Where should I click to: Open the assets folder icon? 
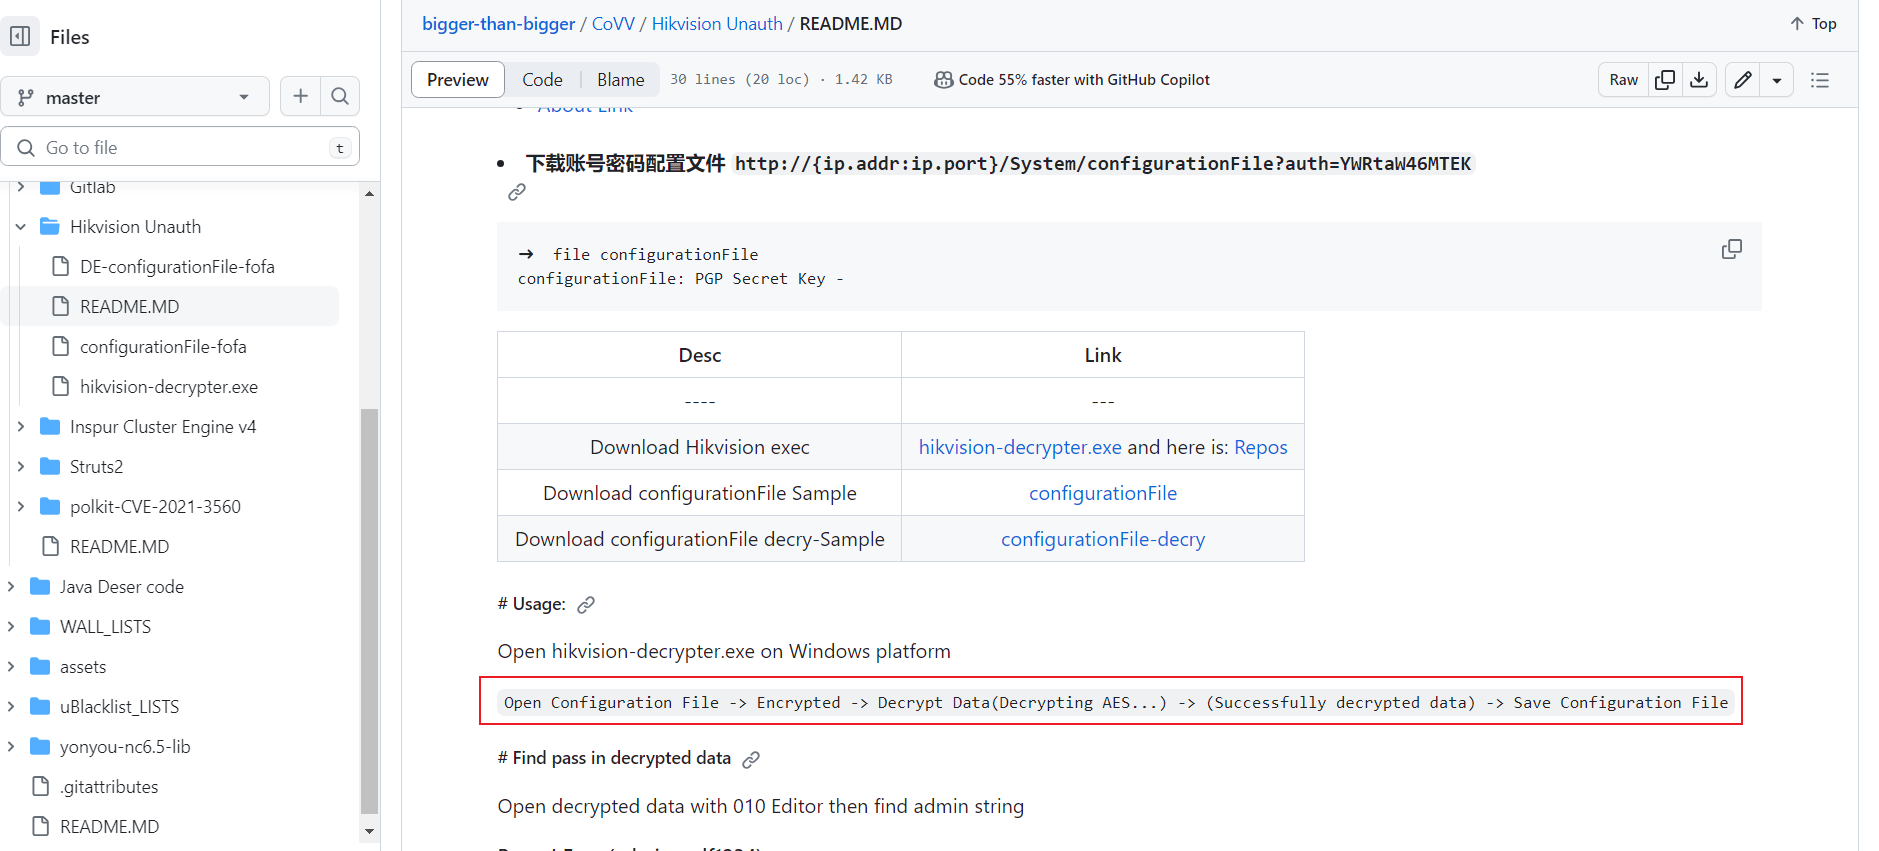click(x=40, y=667)
